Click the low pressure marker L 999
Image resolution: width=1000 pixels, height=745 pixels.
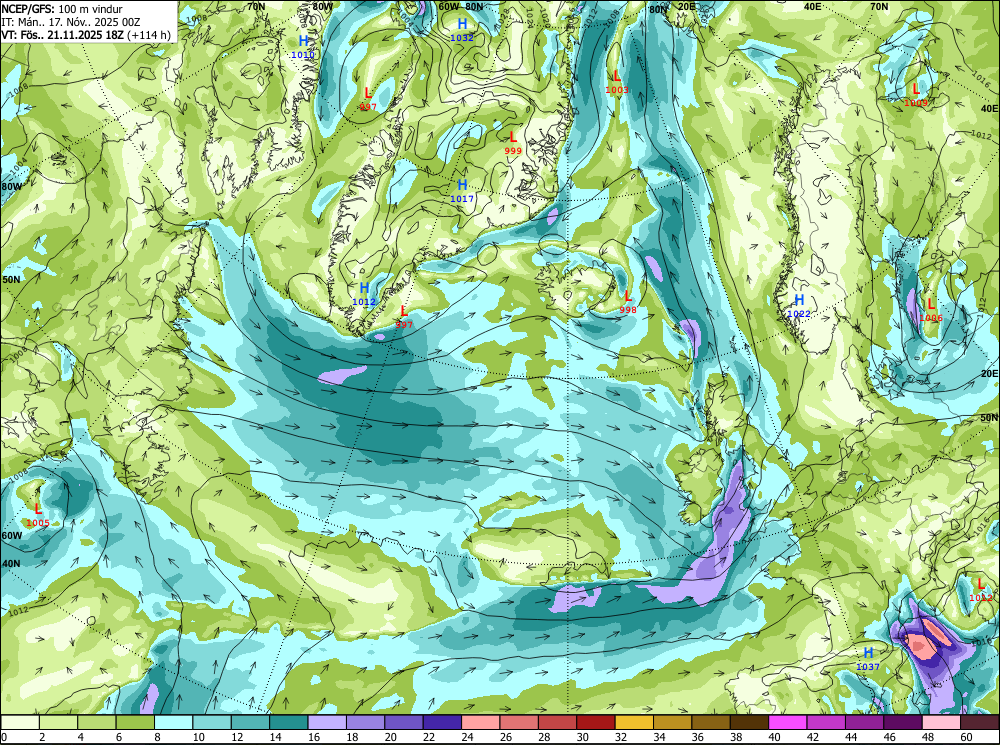[513, 142]
